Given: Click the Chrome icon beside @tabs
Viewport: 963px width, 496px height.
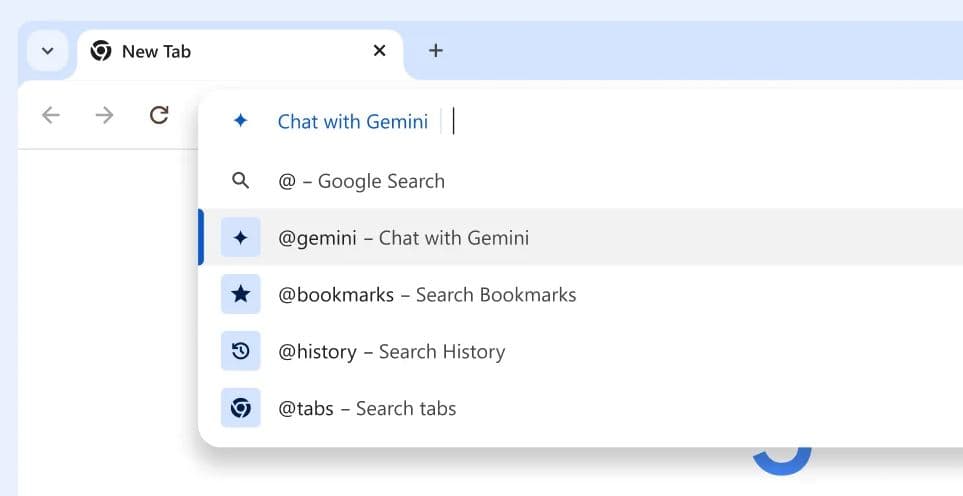Looking at the screenshot, I should [240, 408].
